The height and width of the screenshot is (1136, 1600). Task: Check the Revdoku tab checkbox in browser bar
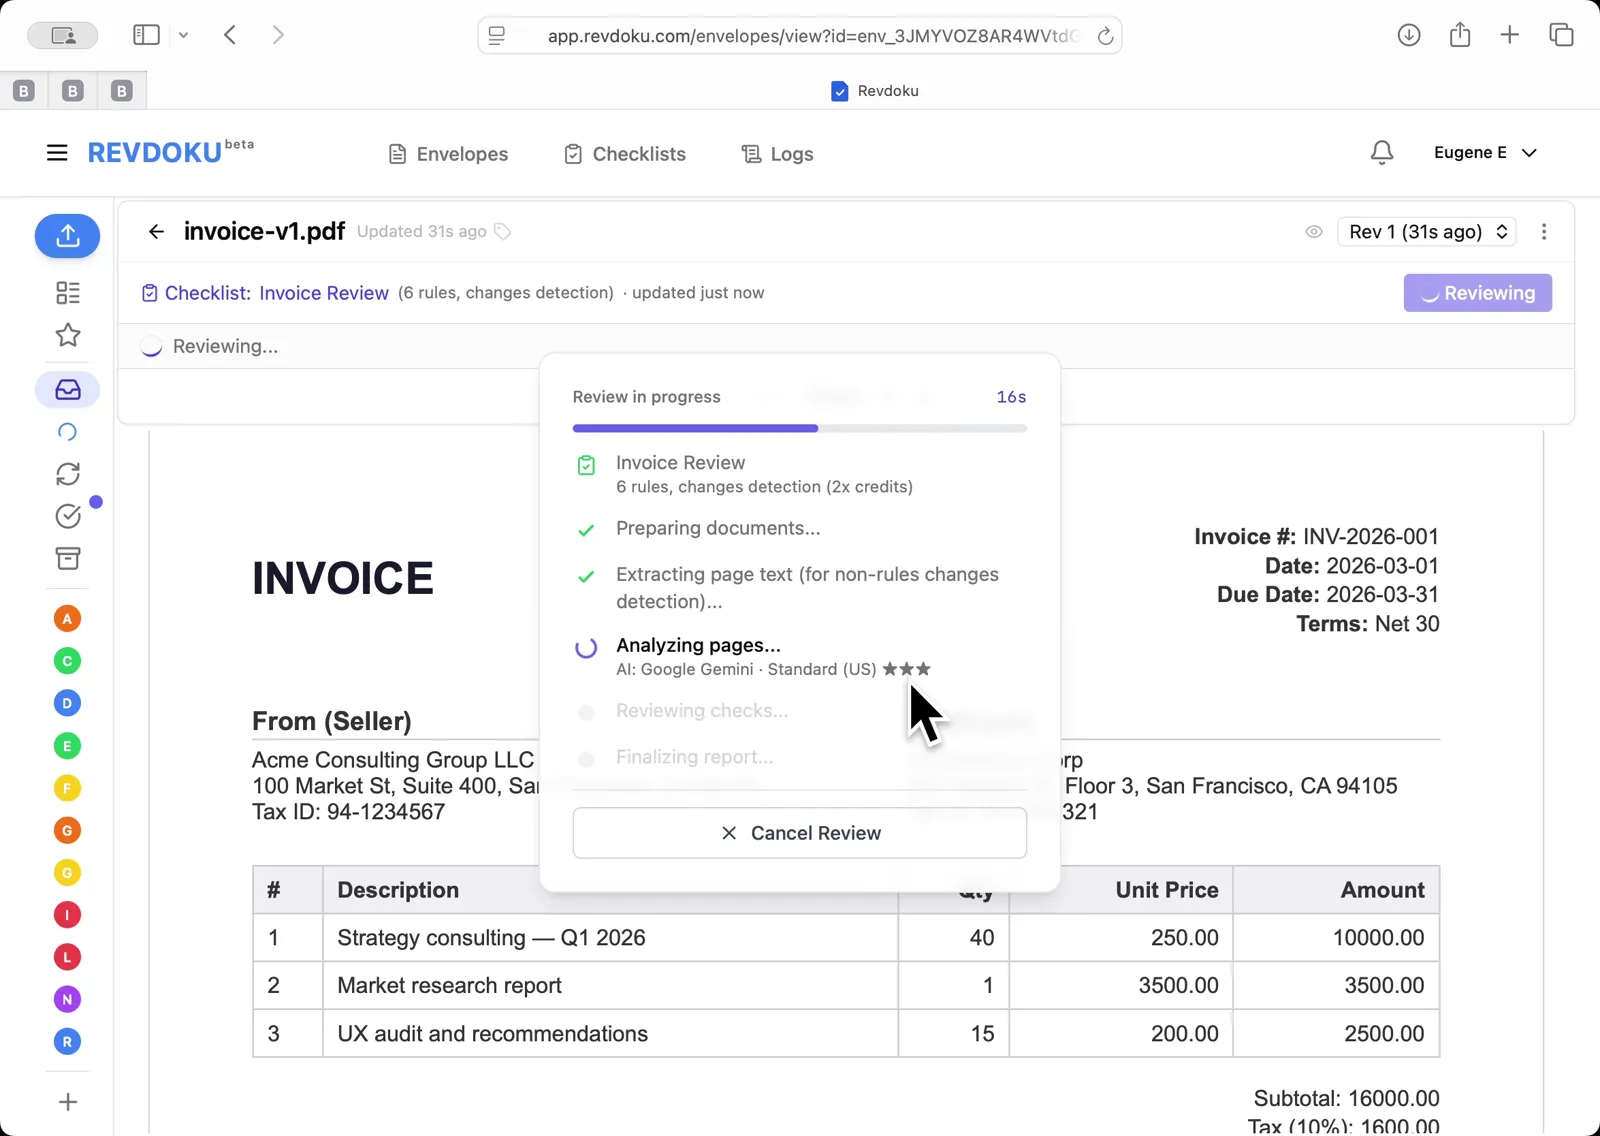click(839, 90)
